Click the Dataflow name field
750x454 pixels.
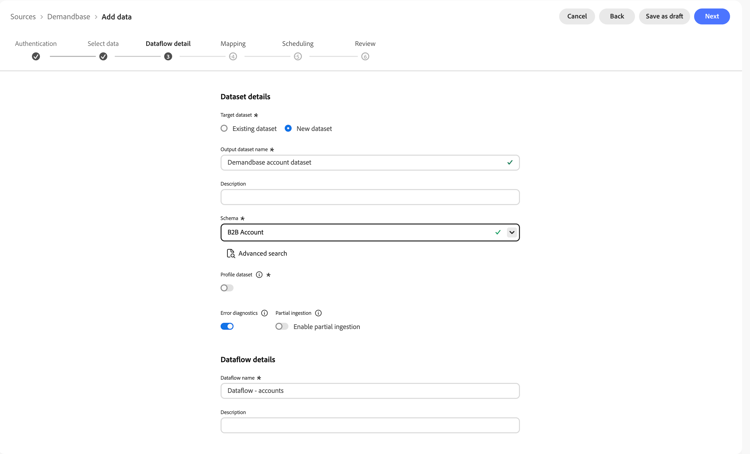pyautogui.click(x=370, y=391)
